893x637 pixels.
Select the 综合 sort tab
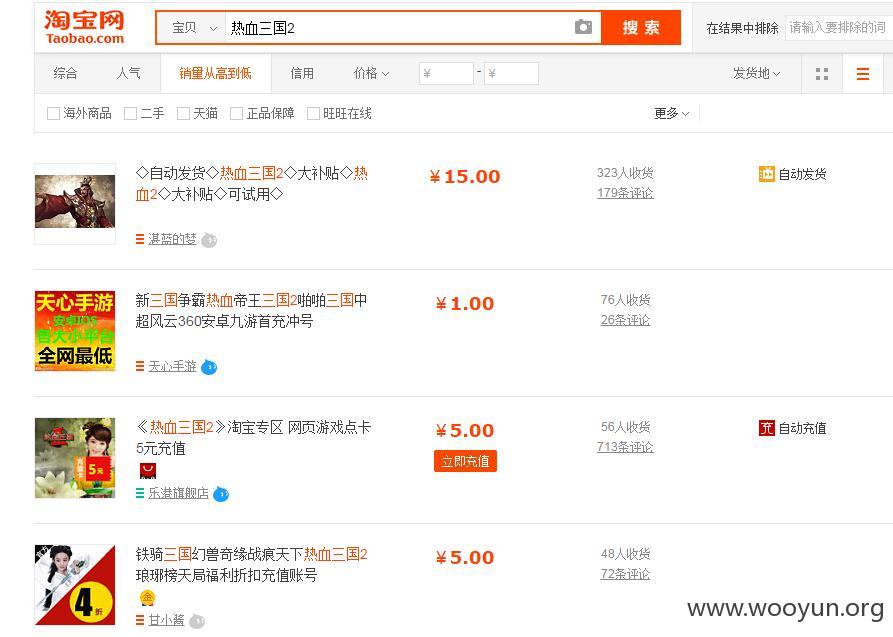coord(65,73)
